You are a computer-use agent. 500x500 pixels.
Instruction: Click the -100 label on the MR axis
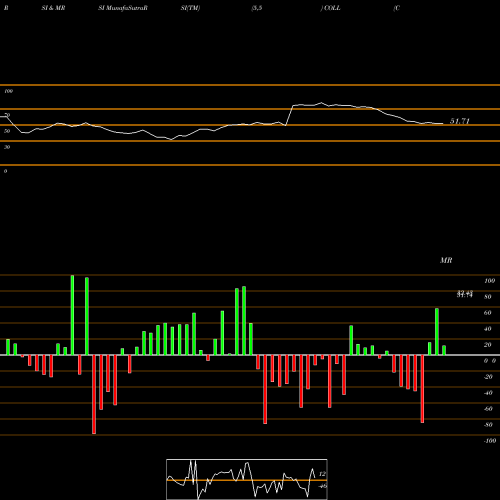pyautogui.click(x=490, y=441)
